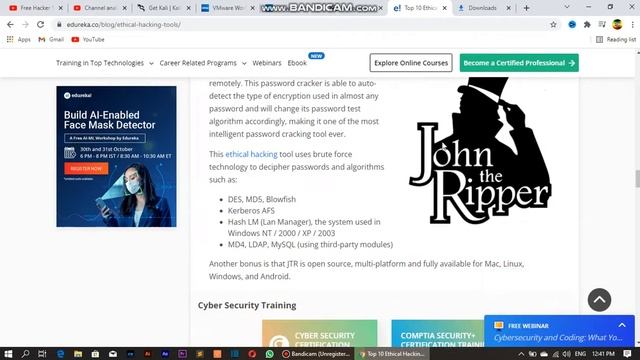Click the John the Ripper logo image

coord(480,151)
